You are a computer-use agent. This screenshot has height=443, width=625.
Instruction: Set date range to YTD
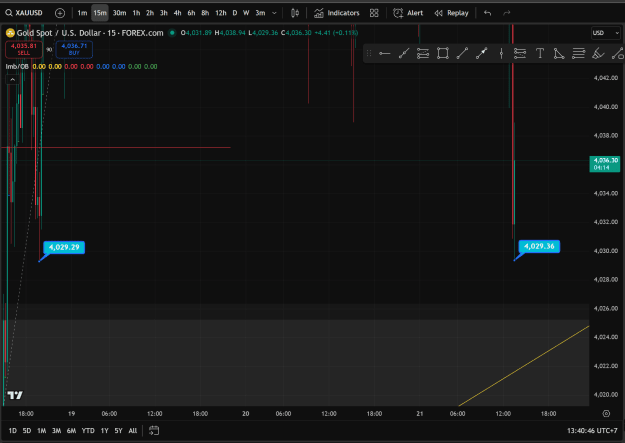(x=88, y=431)
